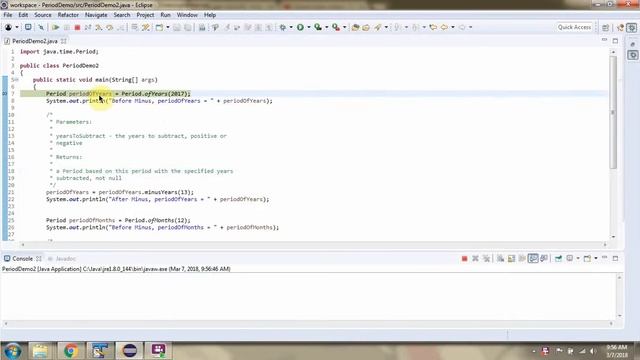The height and width of the screenshot is (360, 640).
Task: Open File Explorer from the taskbar
Action: 40,350
